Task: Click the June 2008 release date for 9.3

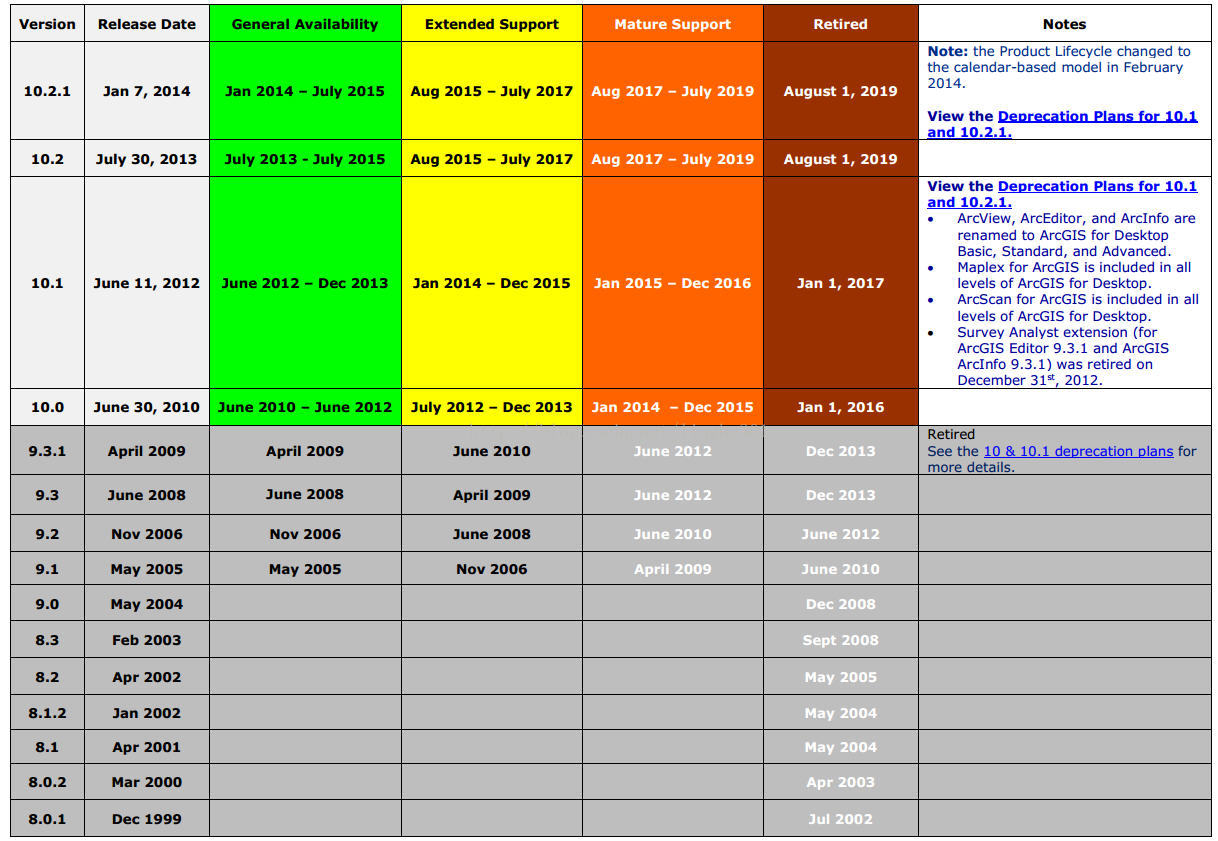Action: (147, 495)
